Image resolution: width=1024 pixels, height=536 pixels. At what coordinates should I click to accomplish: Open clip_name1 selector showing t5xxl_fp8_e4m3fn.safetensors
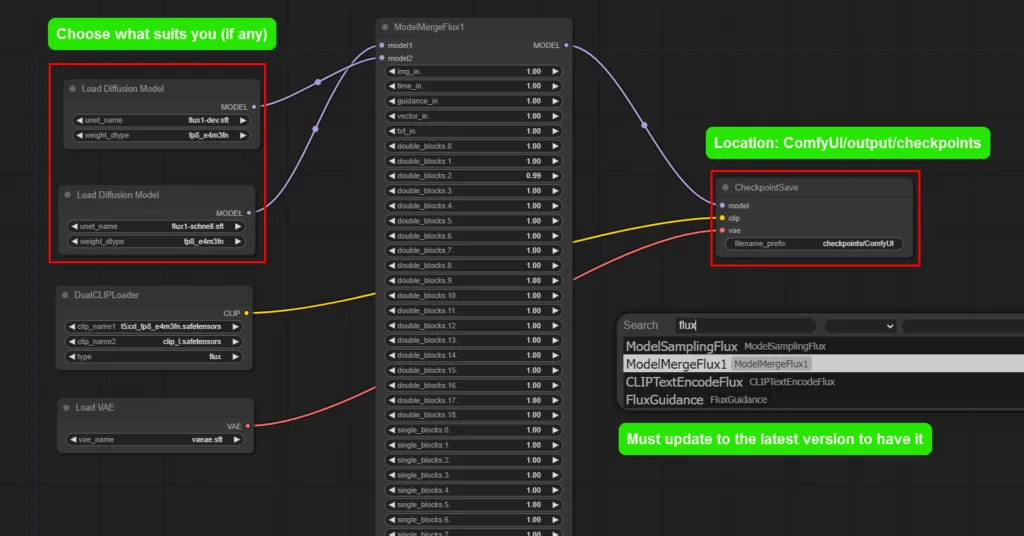point(153,326)
